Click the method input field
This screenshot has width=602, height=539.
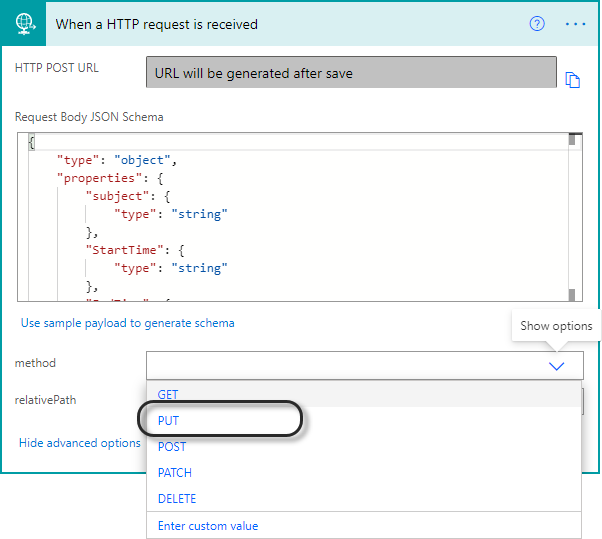[364, 365]
